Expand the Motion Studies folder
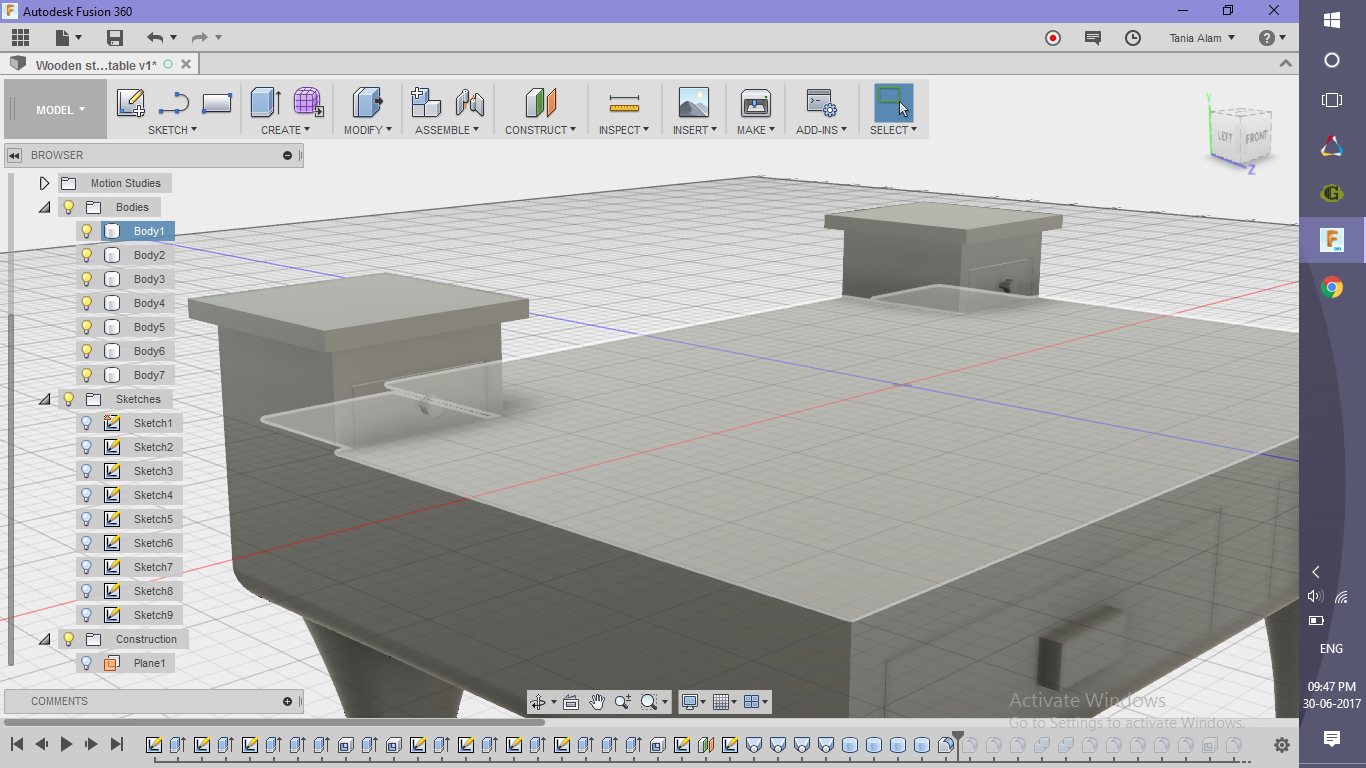Image resolution: width=1366 pixels, height=768 pixels. click(44, 183)
